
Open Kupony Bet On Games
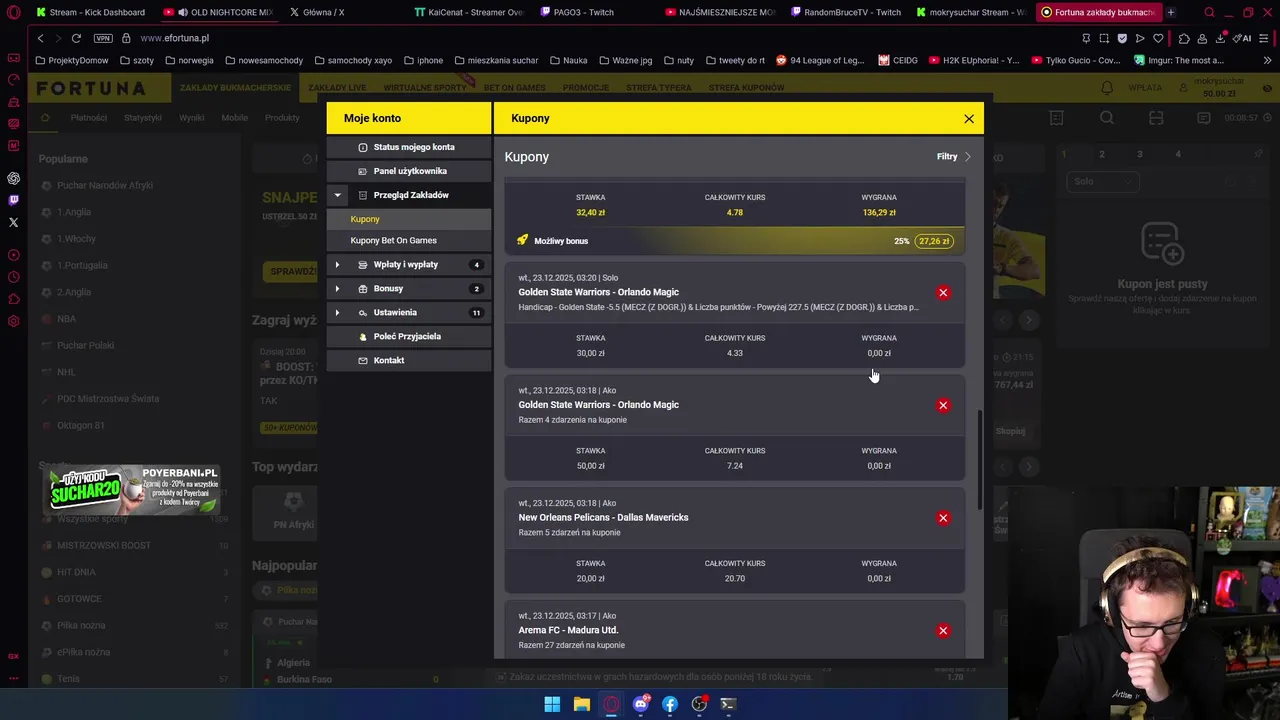[x=409, y=241]
